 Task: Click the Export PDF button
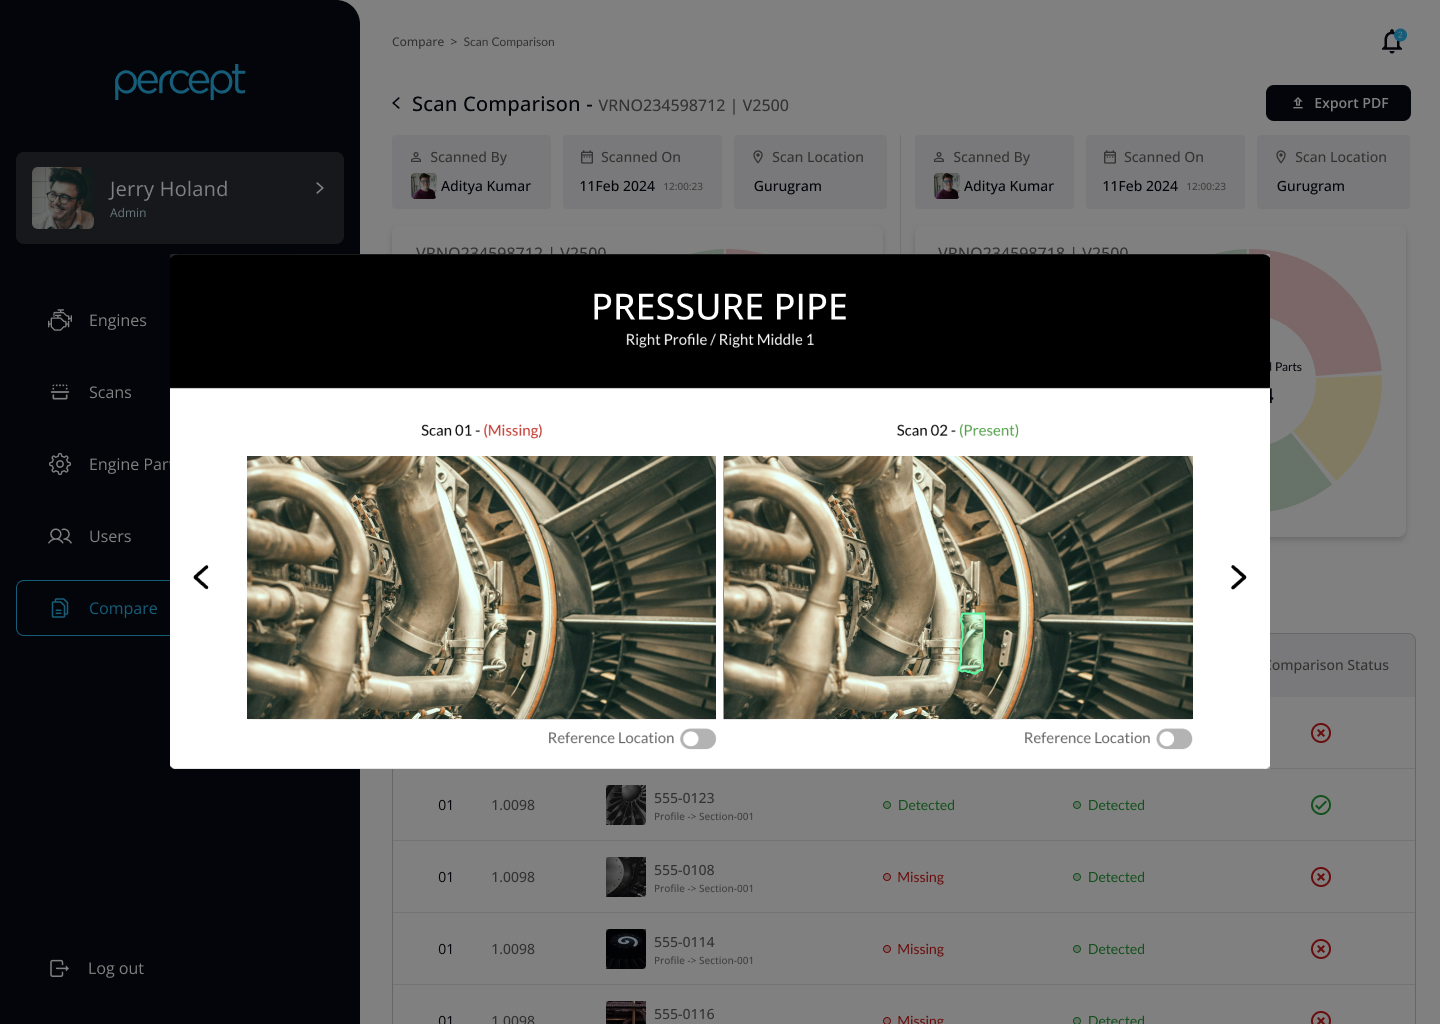click(1338, 103)
